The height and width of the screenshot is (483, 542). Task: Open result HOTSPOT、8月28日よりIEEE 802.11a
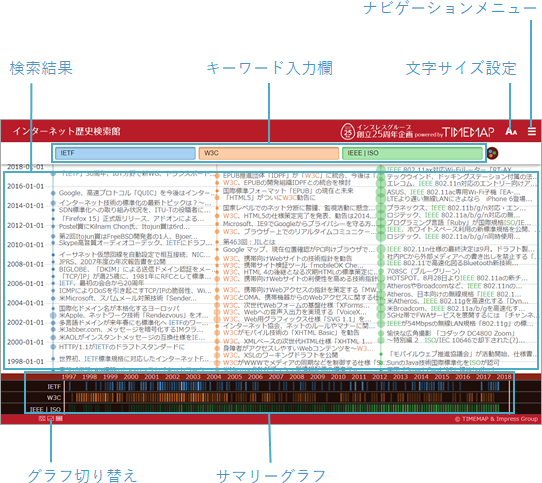(457, 278)
